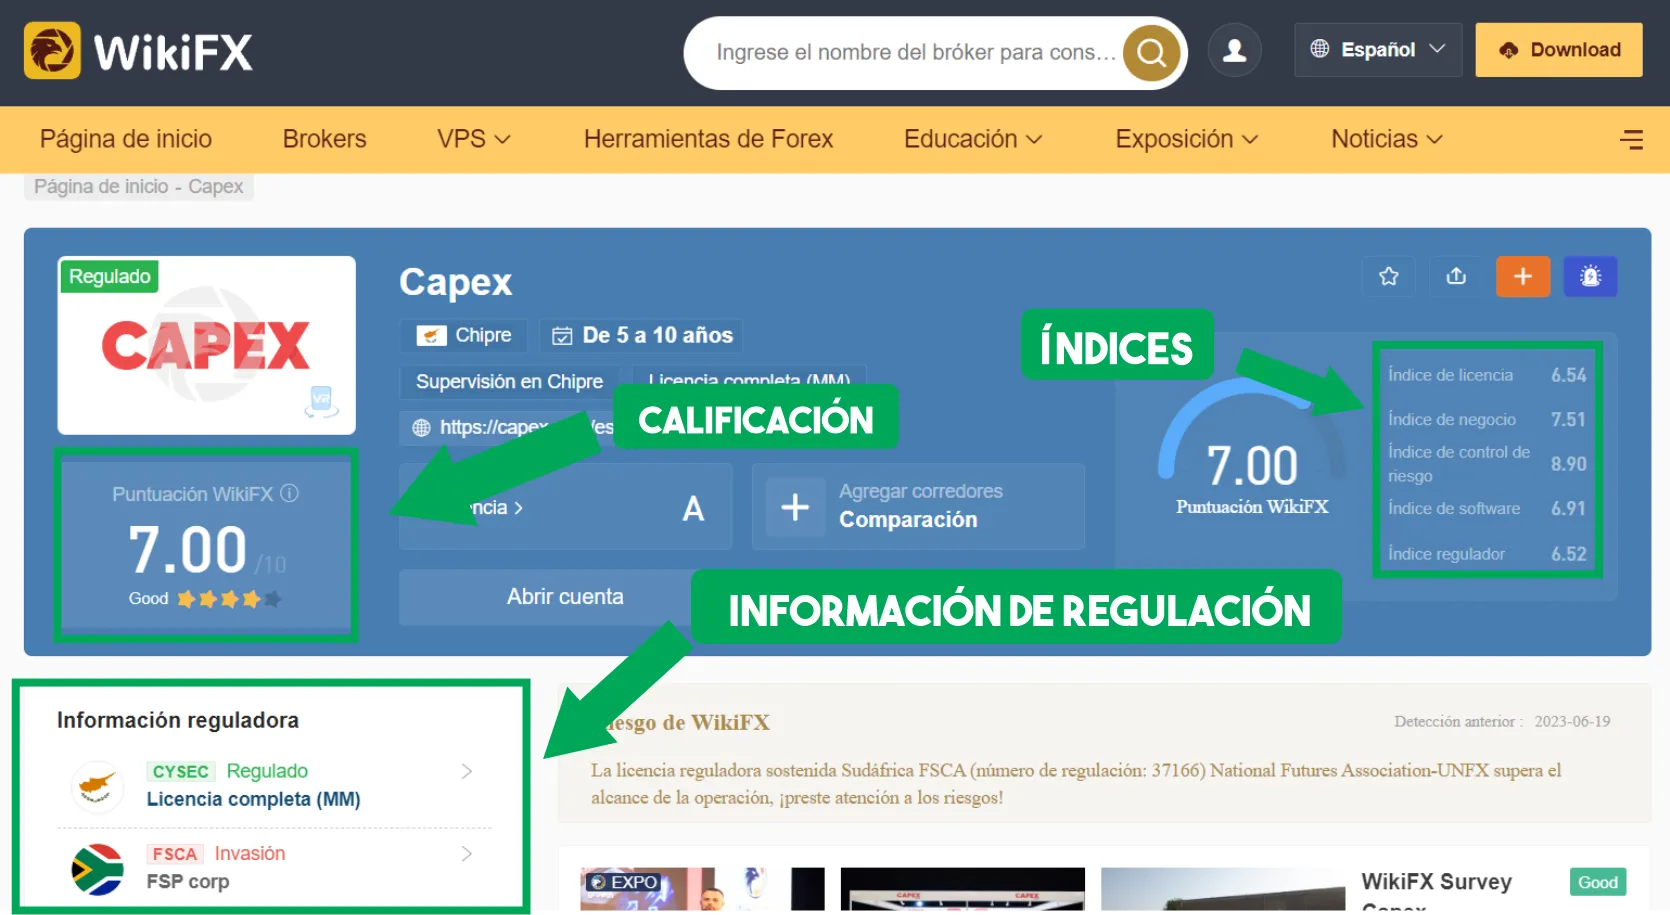The height and width of the screenshot is (915, 1670).
Task: Click Agregar corredores Comparación button
Action: tap(918, 506)
